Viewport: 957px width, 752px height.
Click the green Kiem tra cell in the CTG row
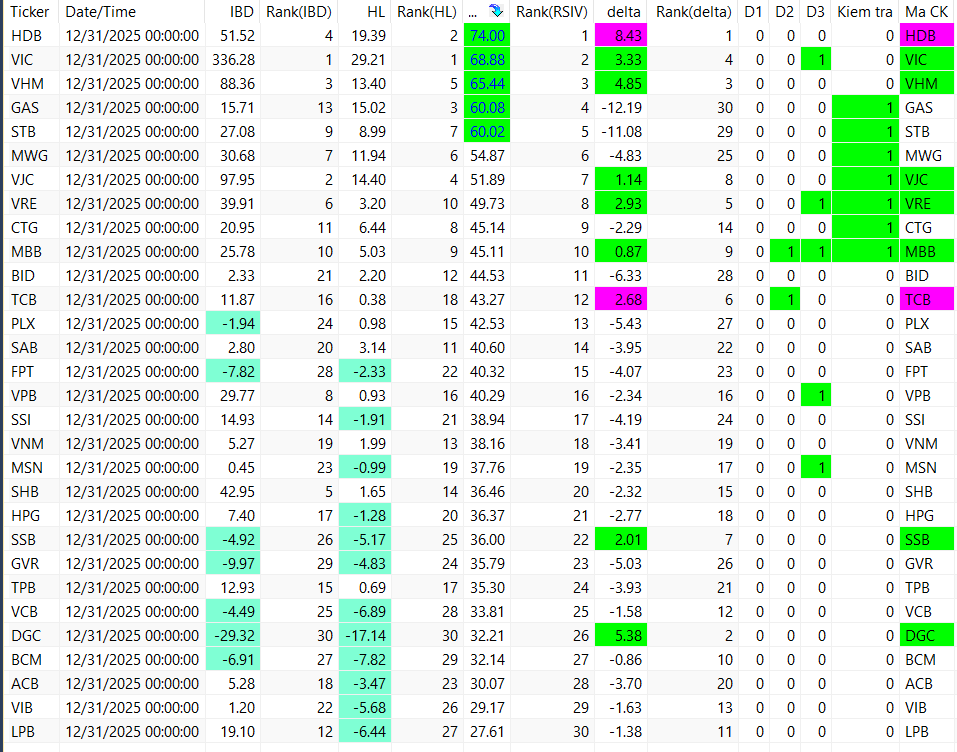865,228
